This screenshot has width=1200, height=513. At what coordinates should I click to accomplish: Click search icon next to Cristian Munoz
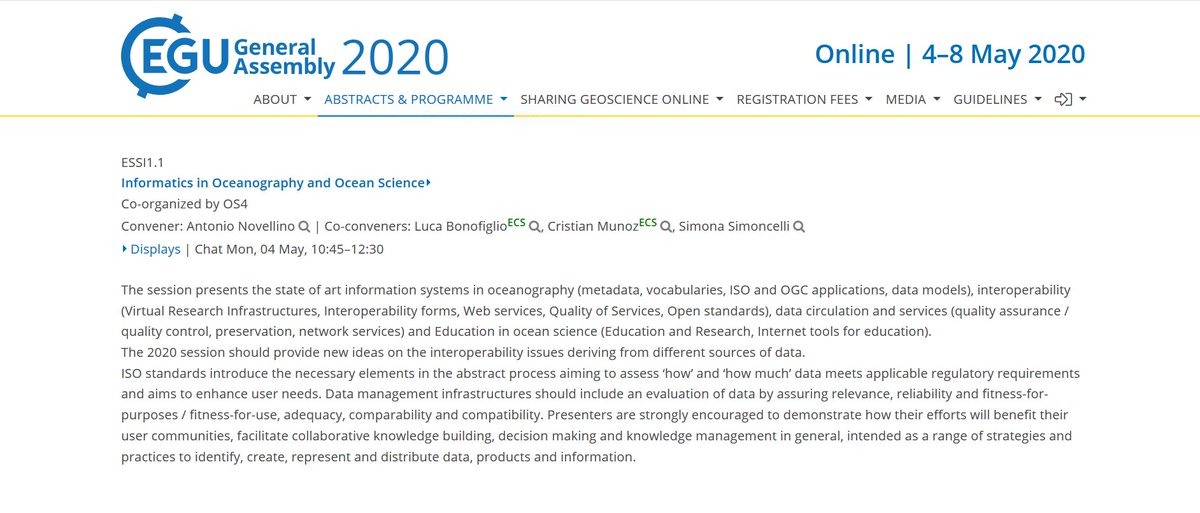click(x=666, y=227)
